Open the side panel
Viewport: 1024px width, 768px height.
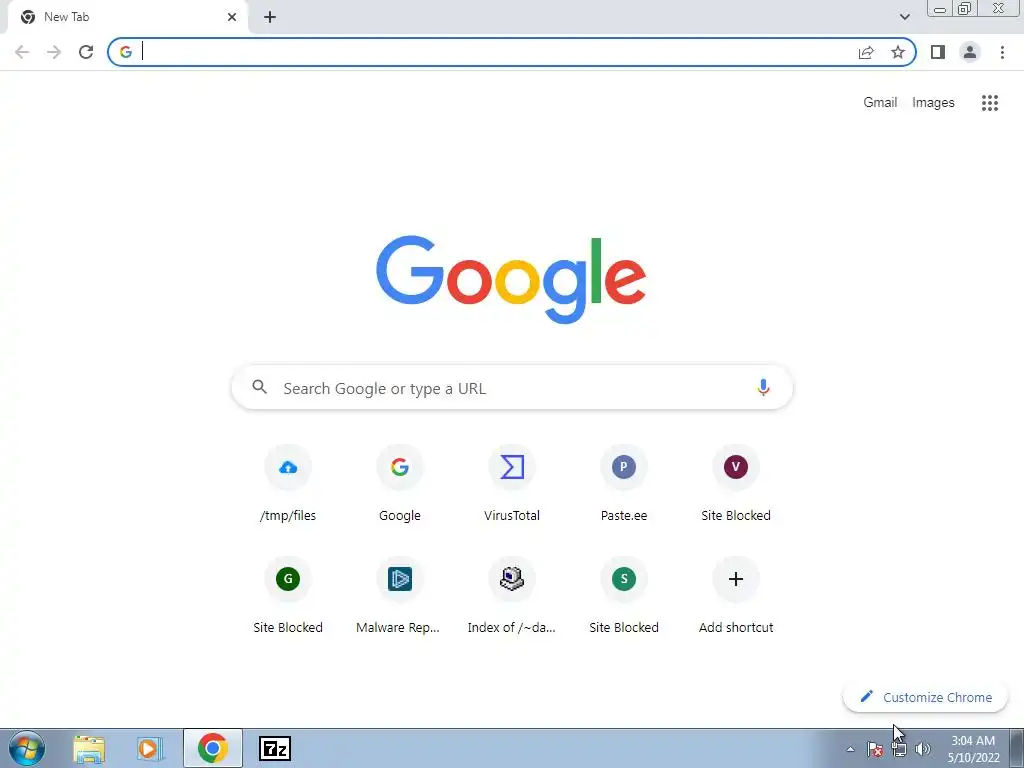tap(938, 52)
